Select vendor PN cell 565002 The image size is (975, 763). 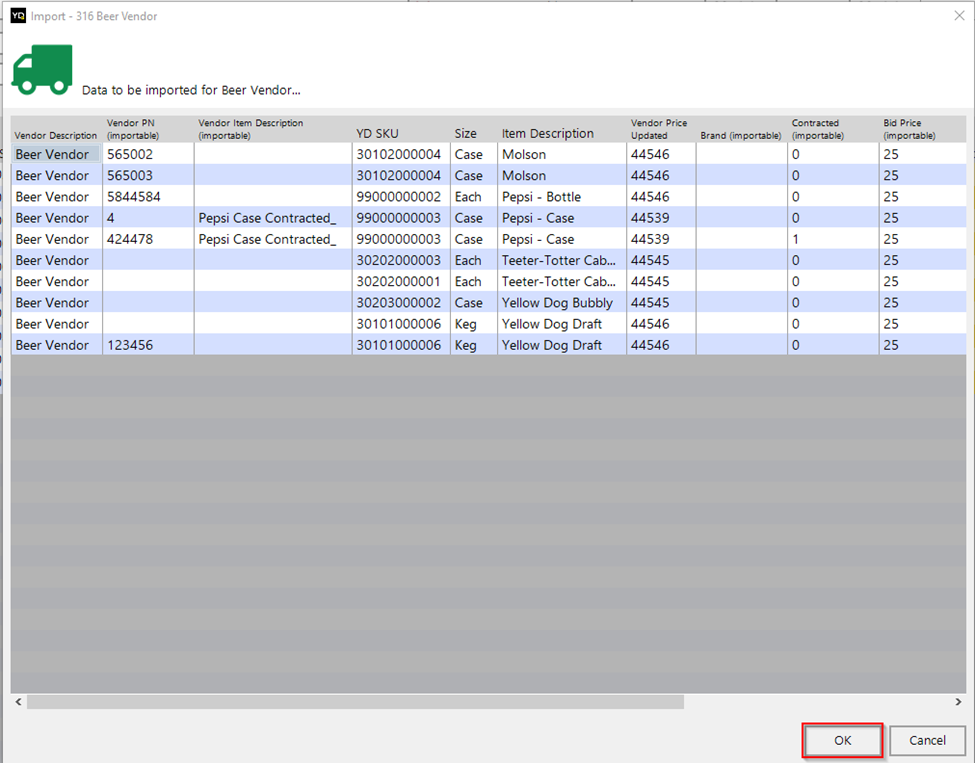pyautogui.click(x=148, y=154)
